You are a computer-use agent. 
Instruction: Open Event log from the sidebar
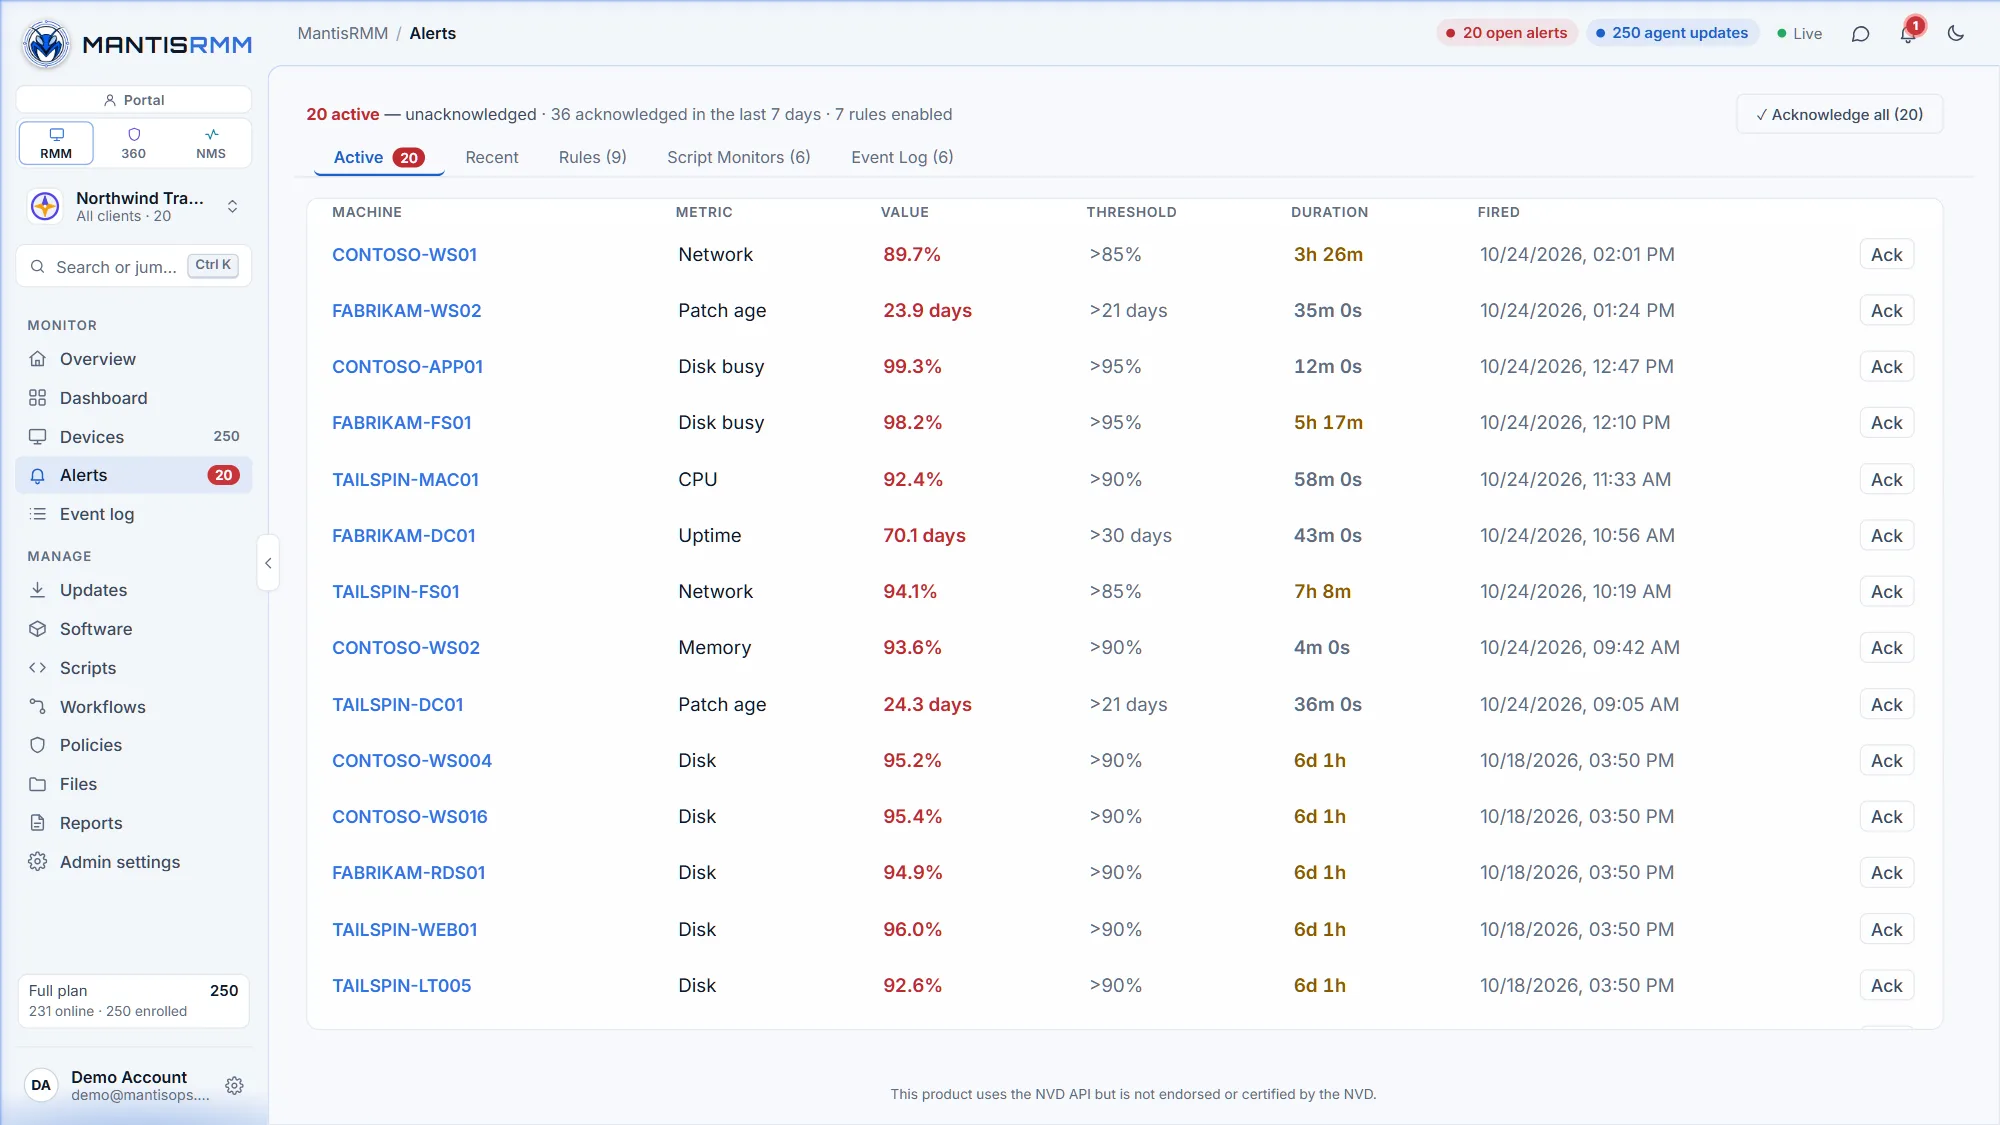click(x=134, y=514)
